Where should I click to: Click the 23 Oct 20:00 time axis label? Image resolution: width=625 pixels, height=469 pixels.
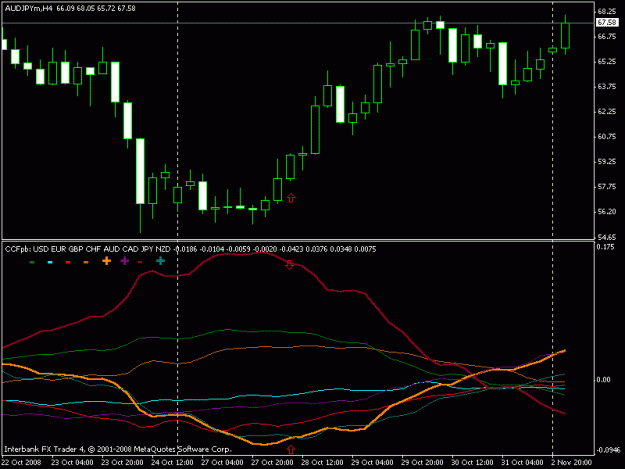click(122, 463)
